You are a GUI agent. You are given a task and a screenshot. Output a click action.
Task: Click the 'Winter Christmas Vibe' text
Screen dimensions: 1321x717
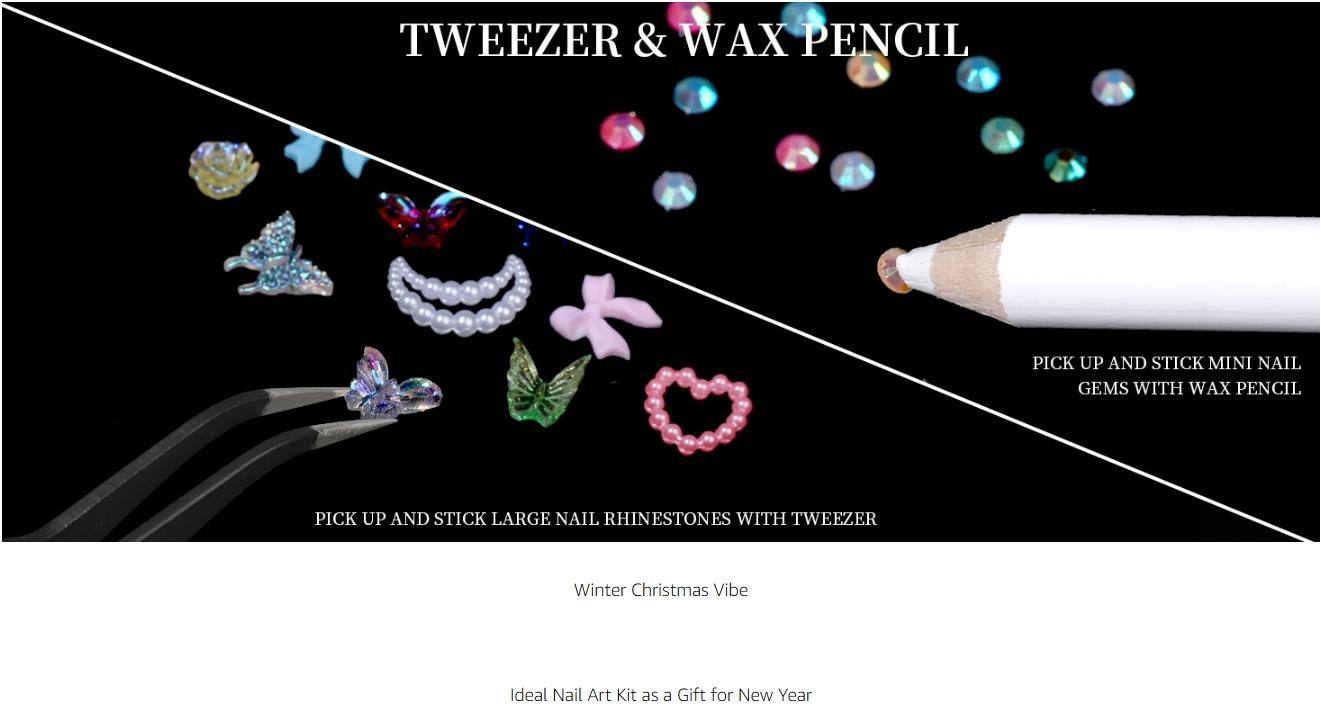tap(661, 590)
